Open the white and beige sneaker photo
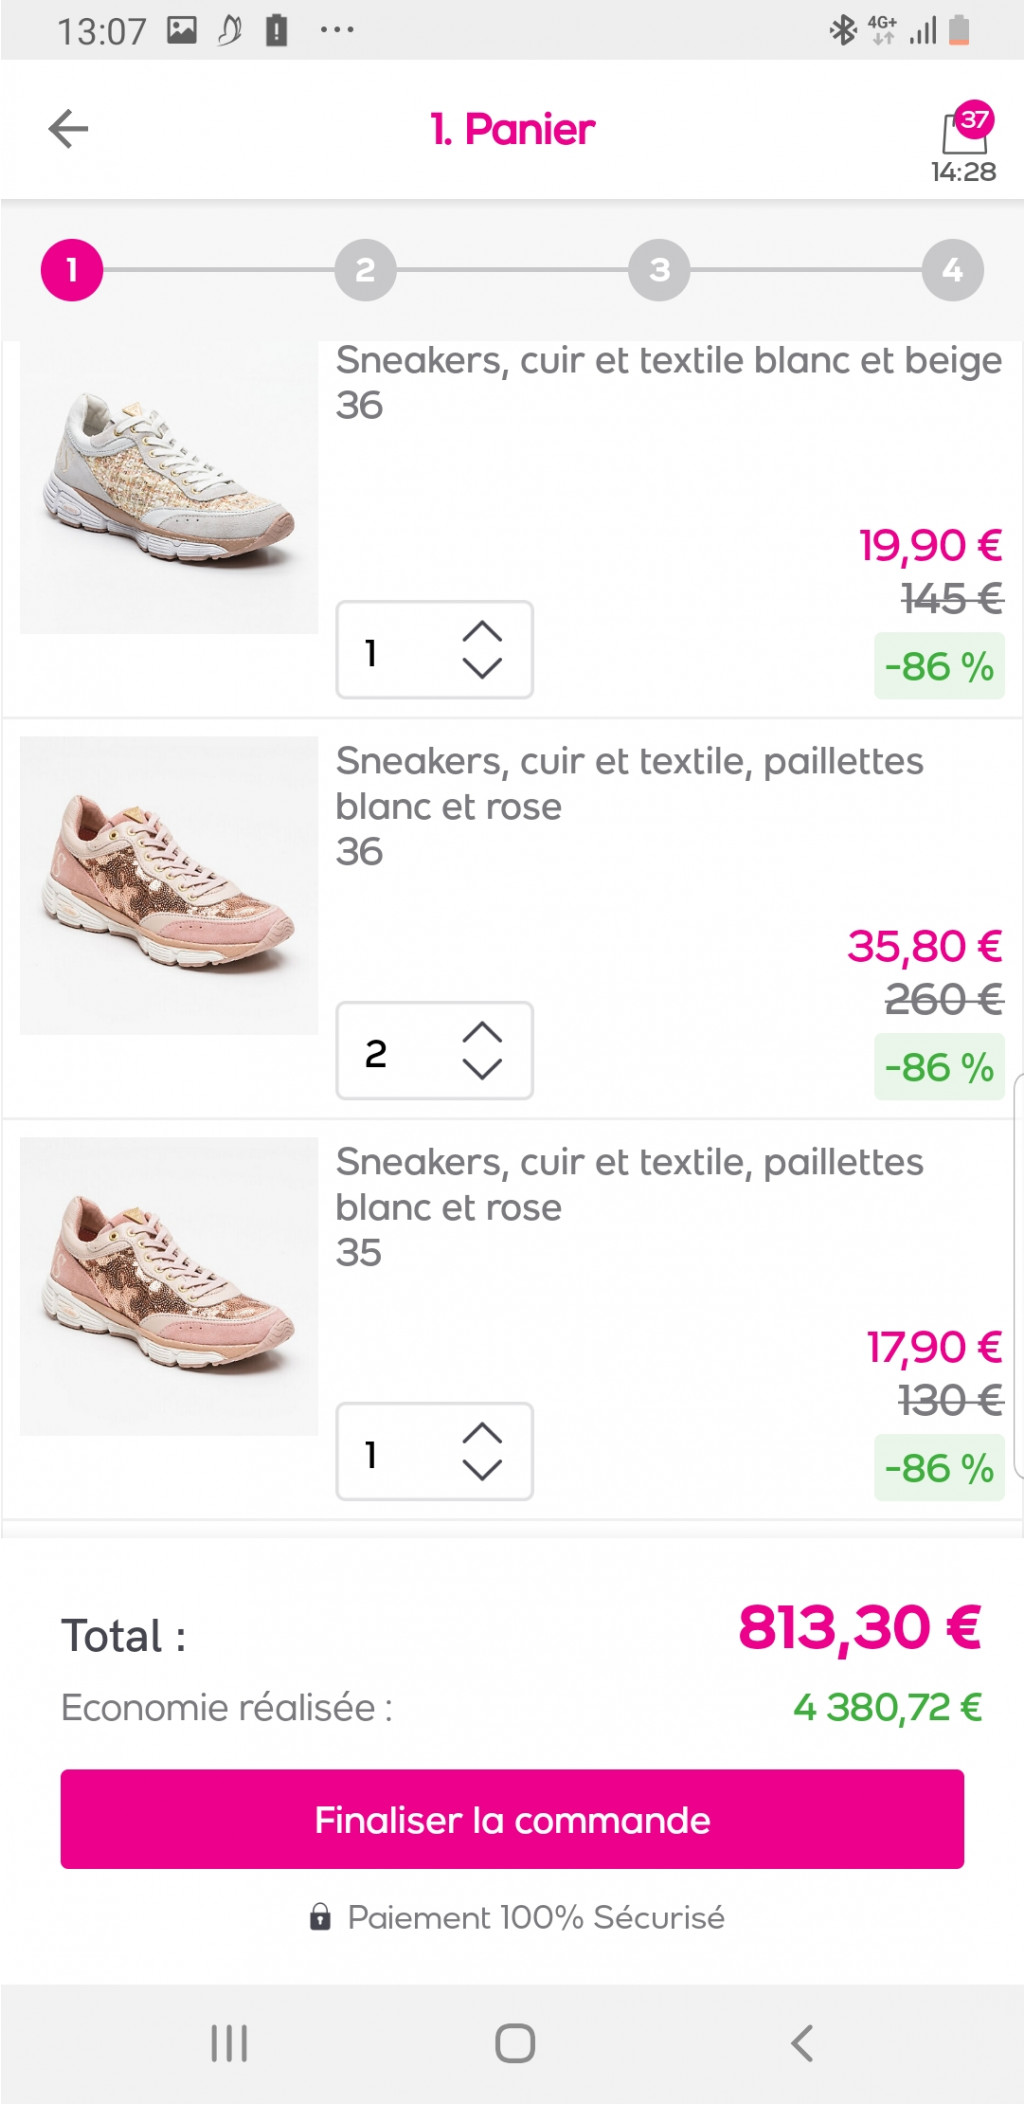This screenshot has width=1024, height=2104. [169, 488]
